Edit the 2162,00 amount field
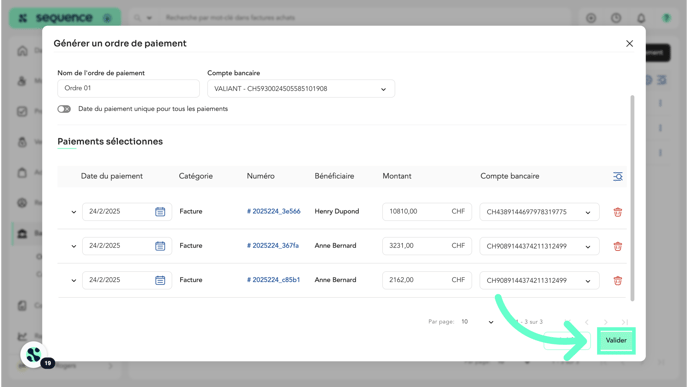This screenshot has height=387, width=688. point(427,280)
